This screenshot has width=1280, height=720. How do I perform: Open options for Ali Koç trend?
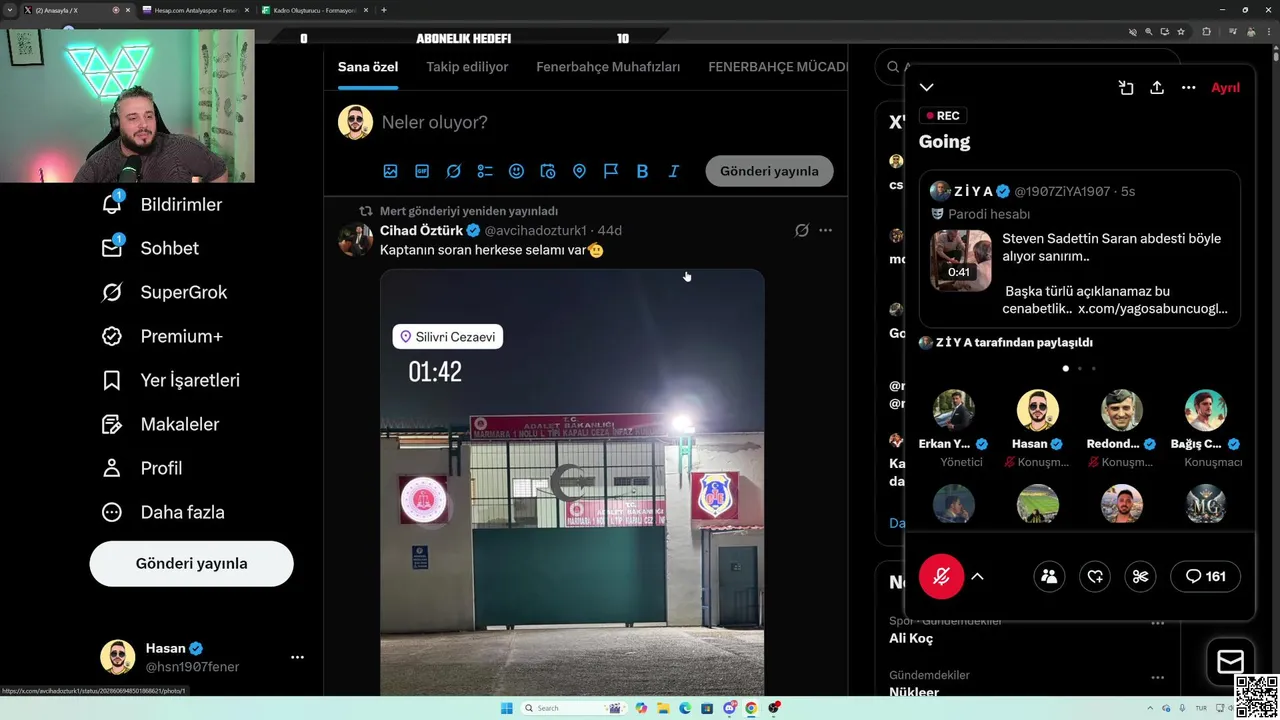point(1157,623)
